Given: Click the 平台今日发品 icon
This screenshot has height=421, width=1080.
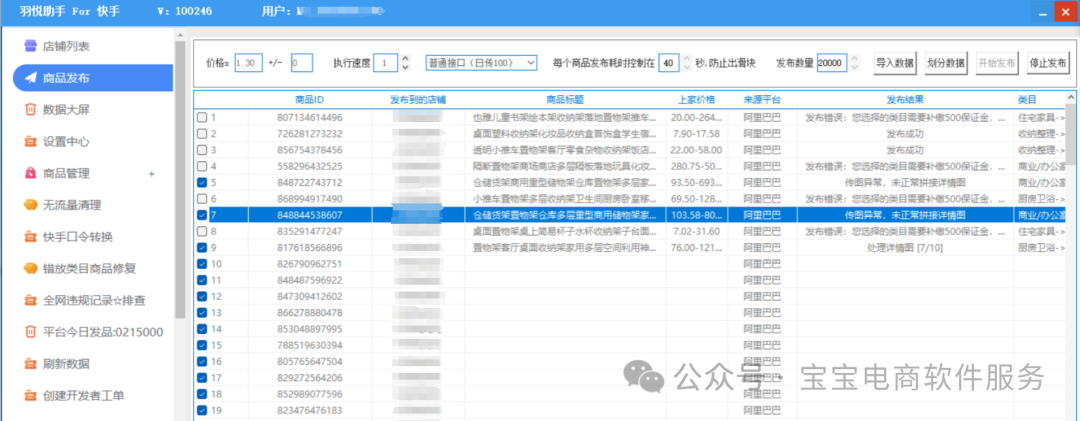Looking at the screenshot, I should (x=30, y=332).
